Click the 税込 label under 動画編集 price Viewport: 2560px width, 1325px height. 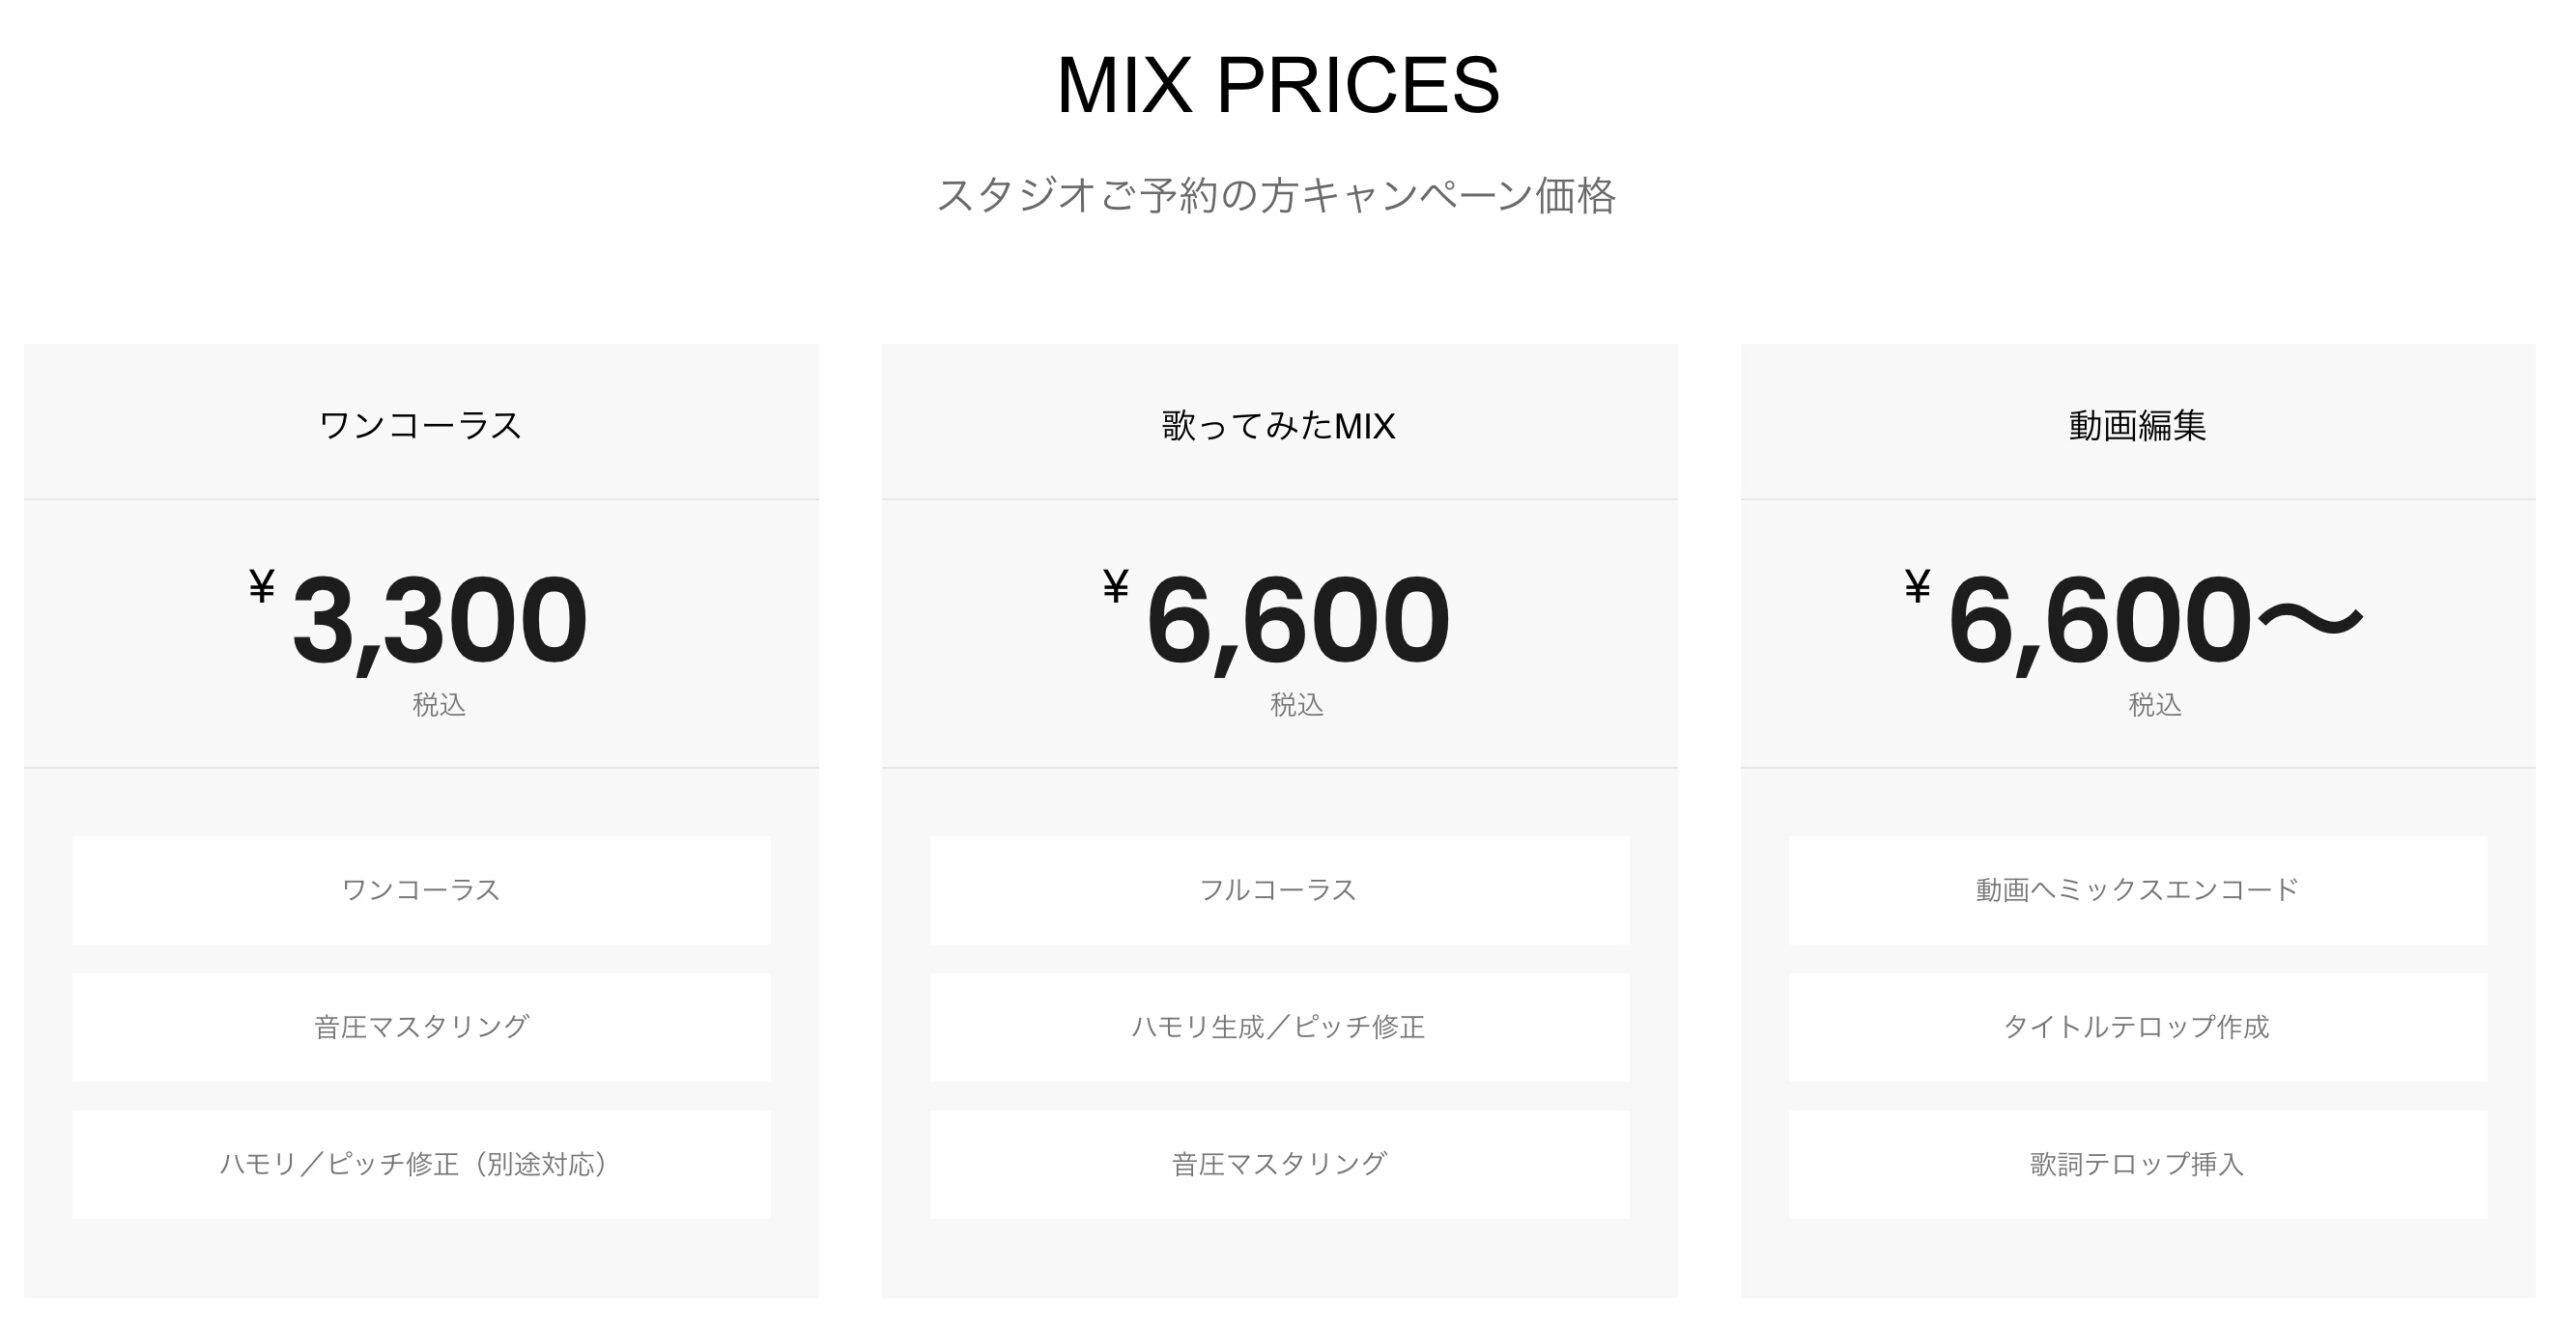[2155, 705]
